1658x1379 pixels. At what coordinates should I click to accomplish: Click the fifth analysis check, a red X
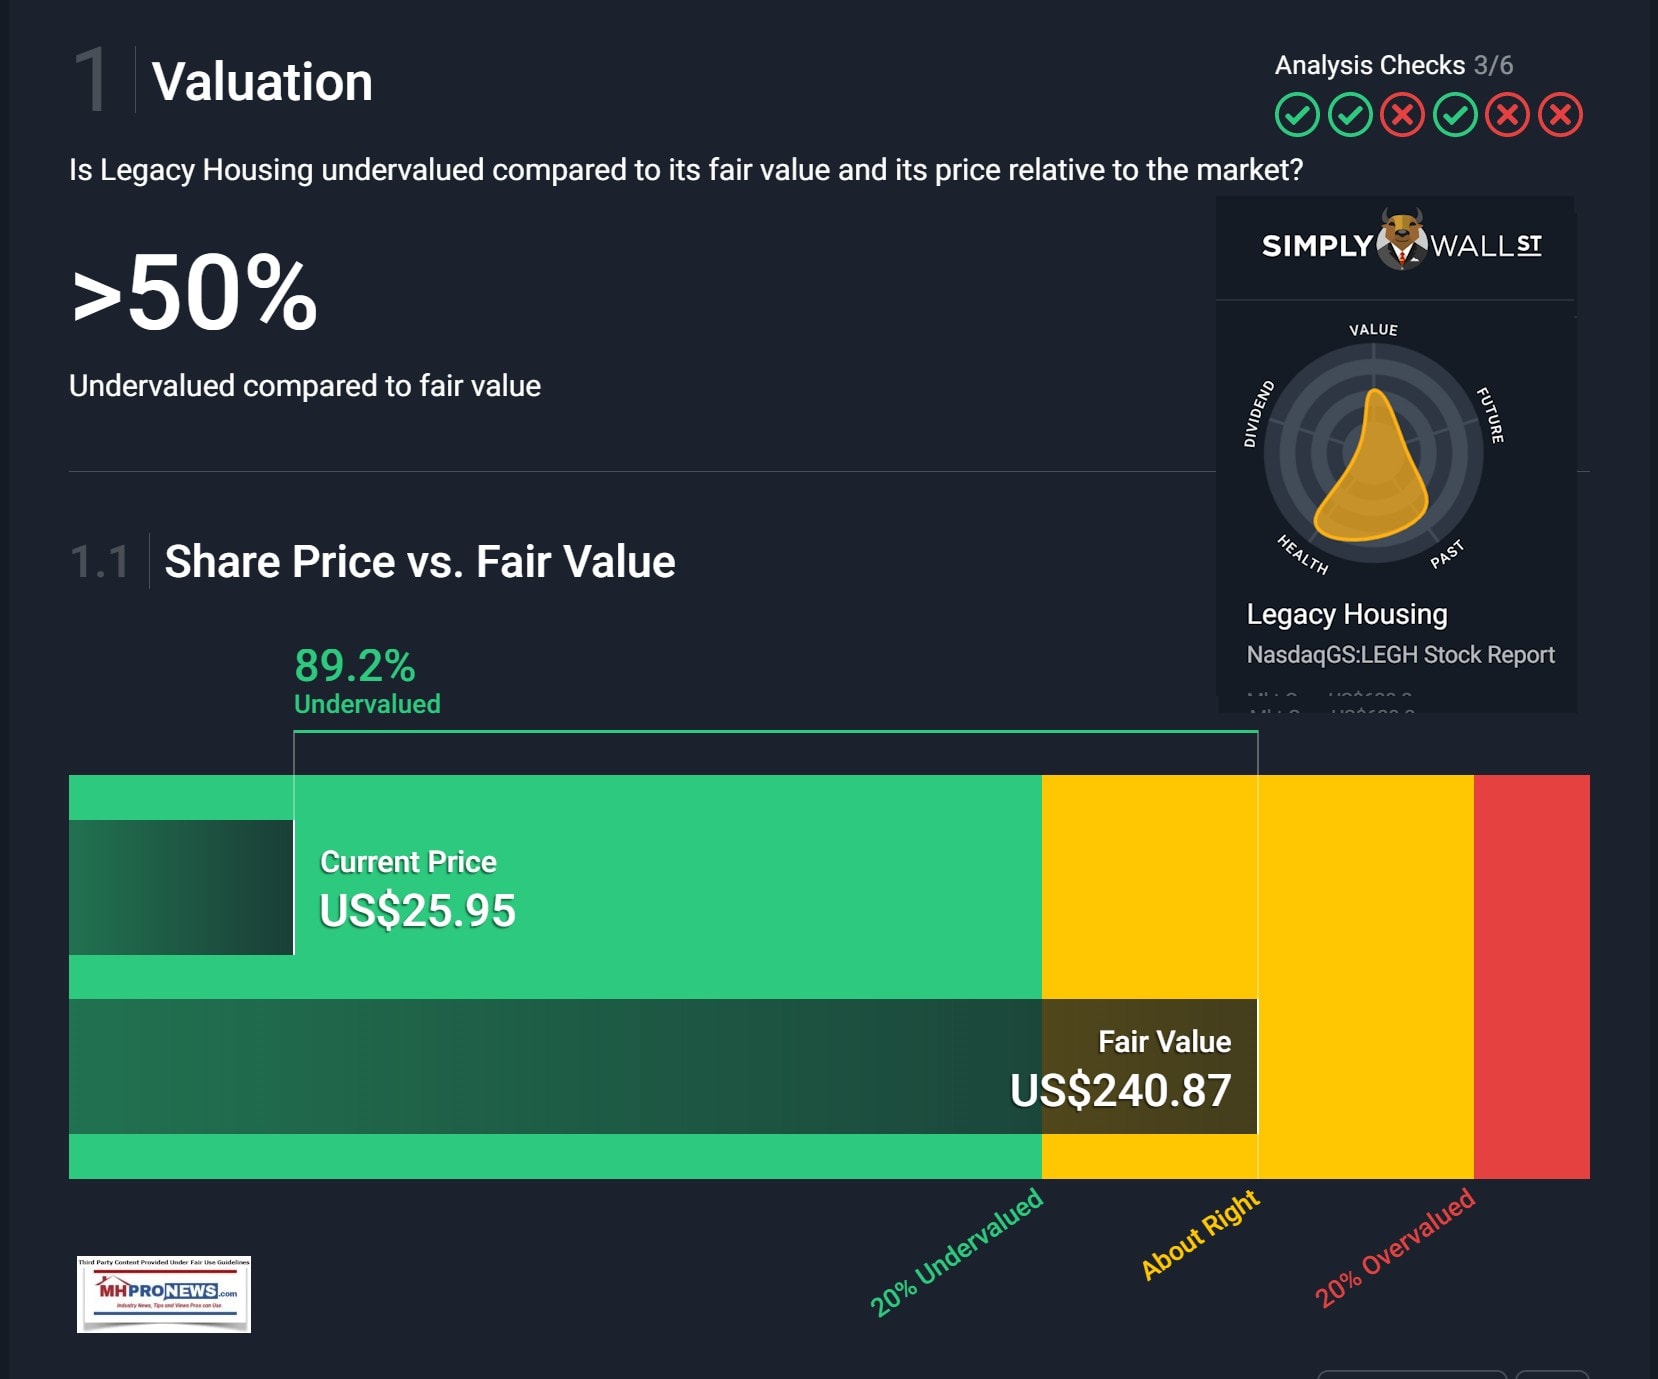1507,115
